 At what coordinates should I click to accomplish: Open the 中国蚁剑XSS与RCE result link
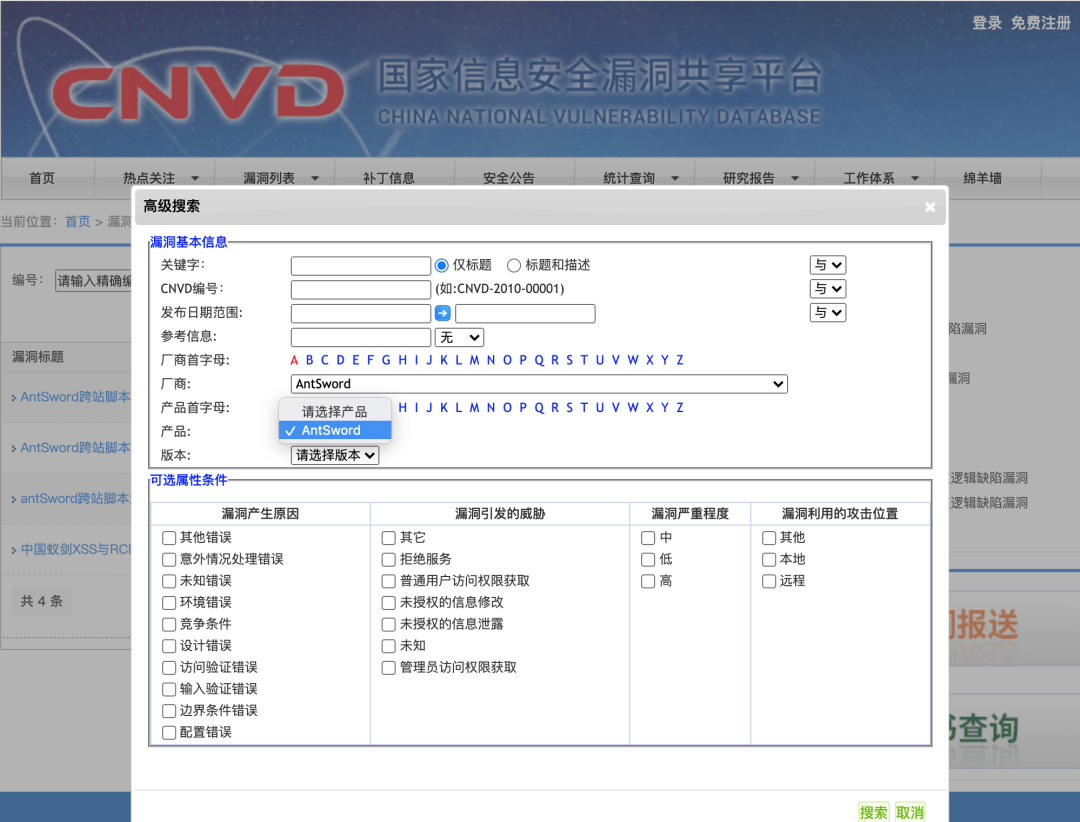pos(76,549)
